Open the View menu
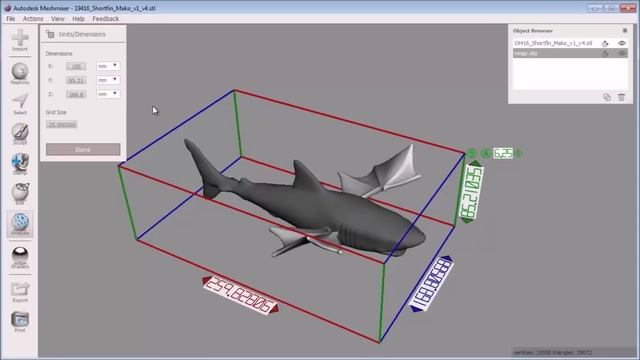640x360 pixels. (58, 19)
